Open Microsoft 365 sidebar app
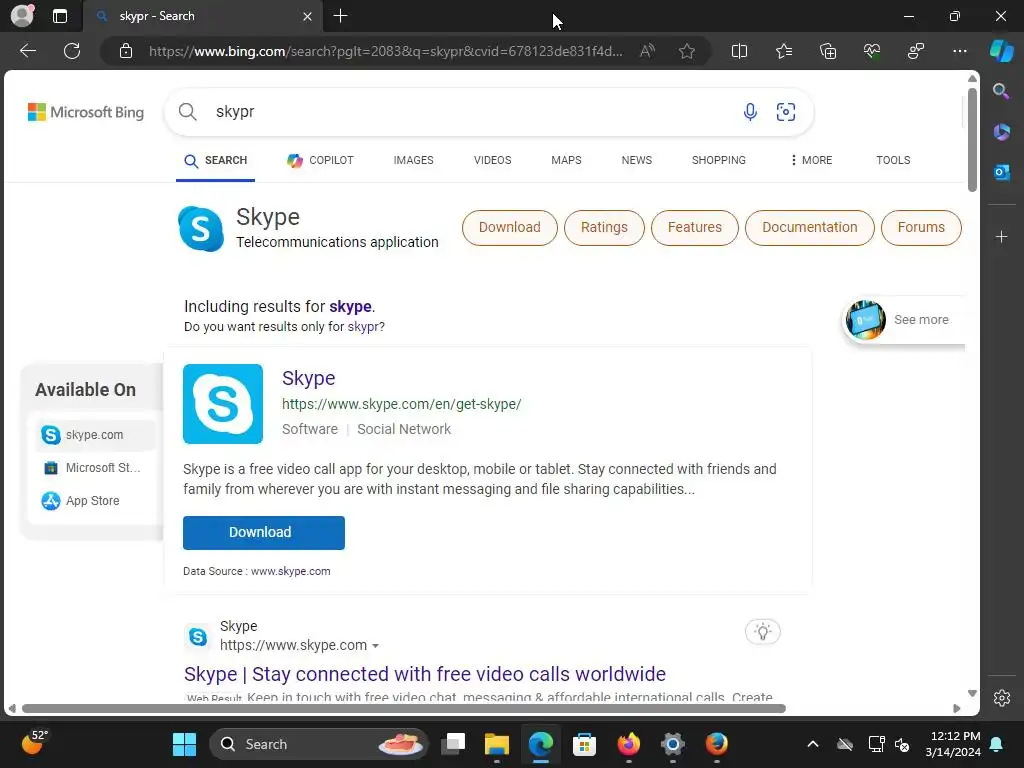The height and width of the screenshot is (768, 1024). [1001, 132]
